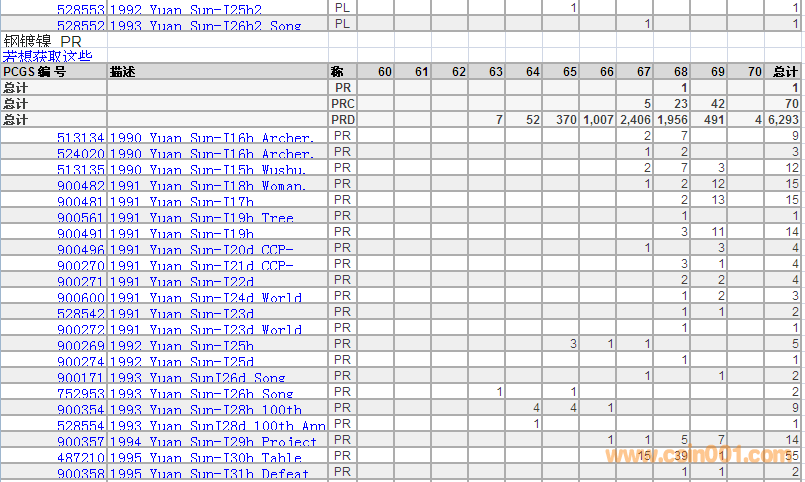
Task: Open PCGS number 524020 link
Action: coord(80,154)
